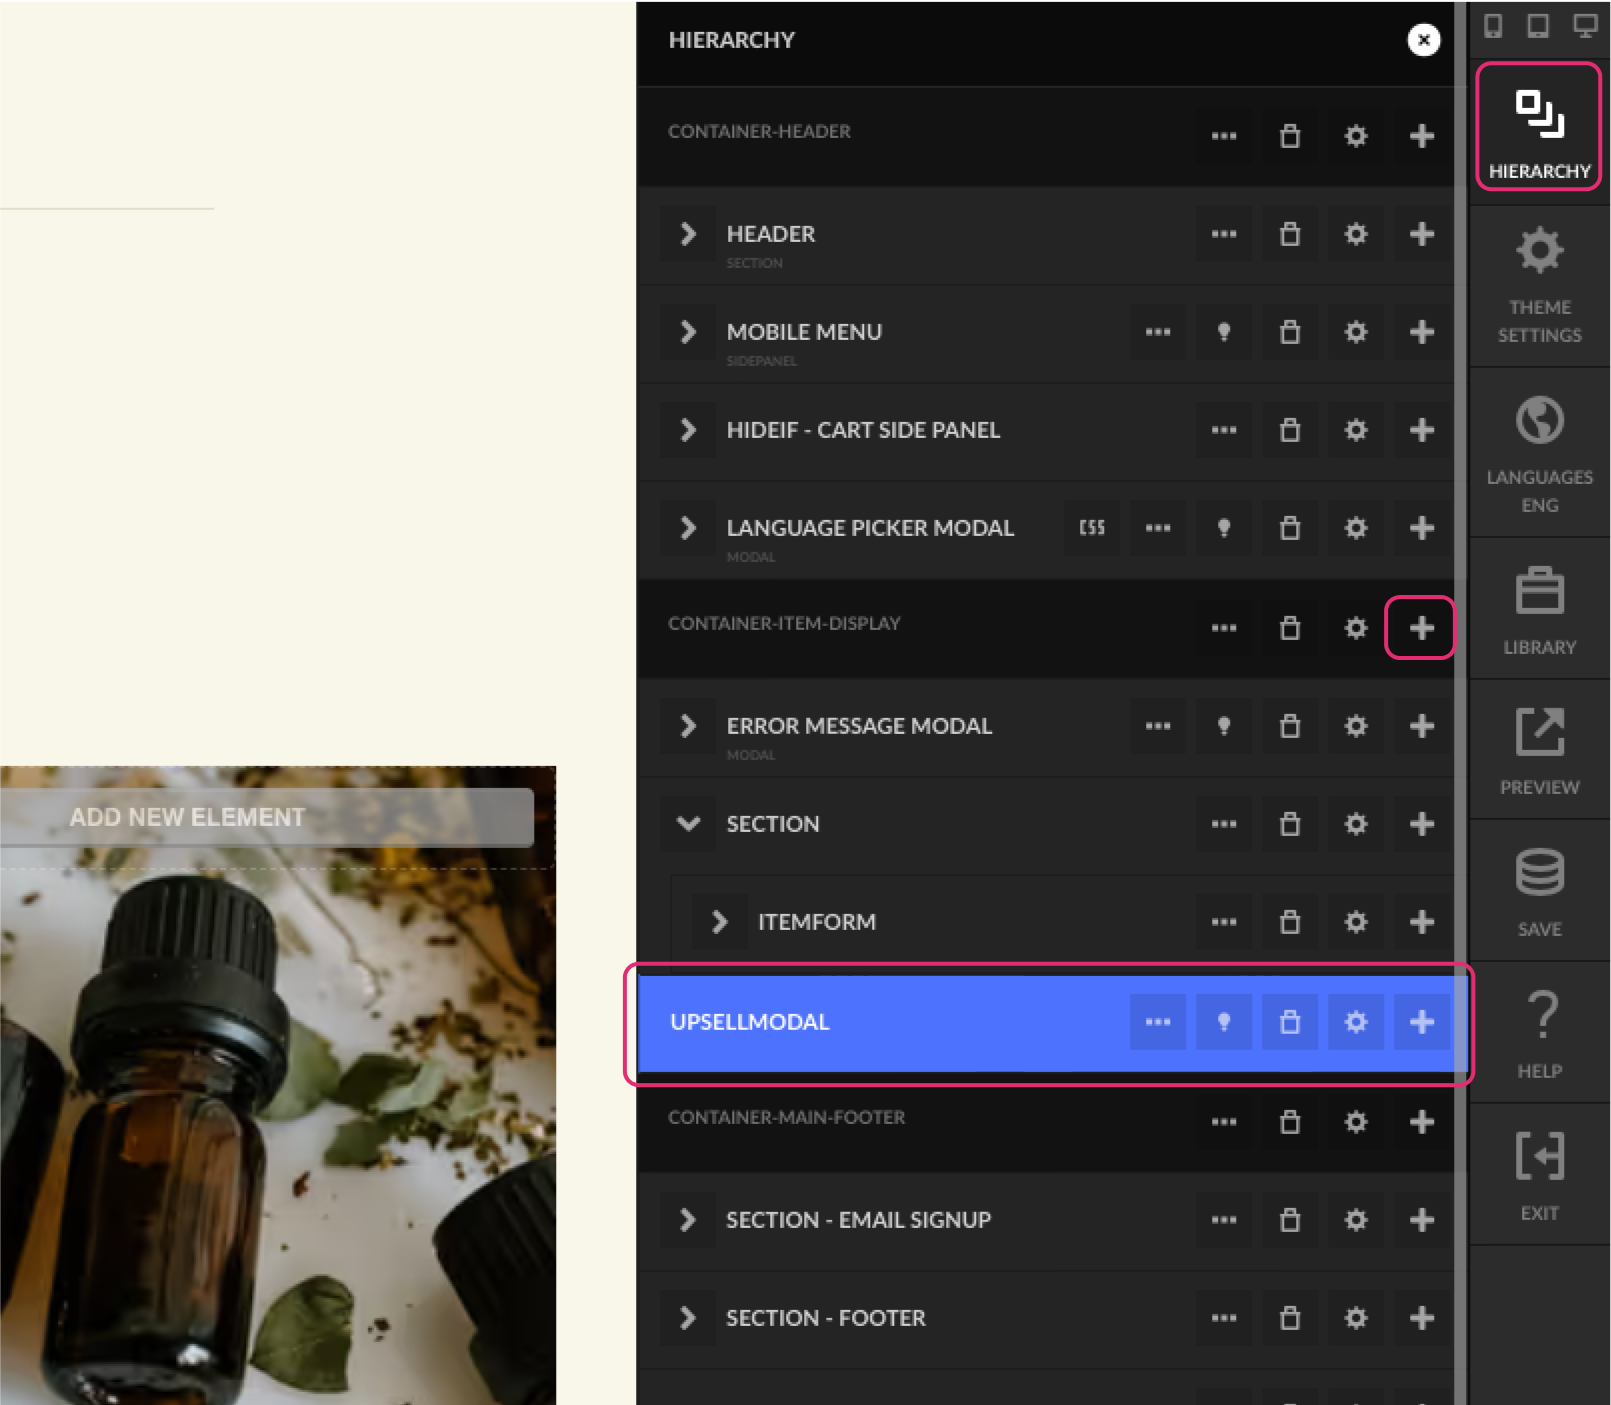The height and width of the screenshot is (1405, 1611).
Task: Open the Help section
Action: click(x=1539, y=1034)
